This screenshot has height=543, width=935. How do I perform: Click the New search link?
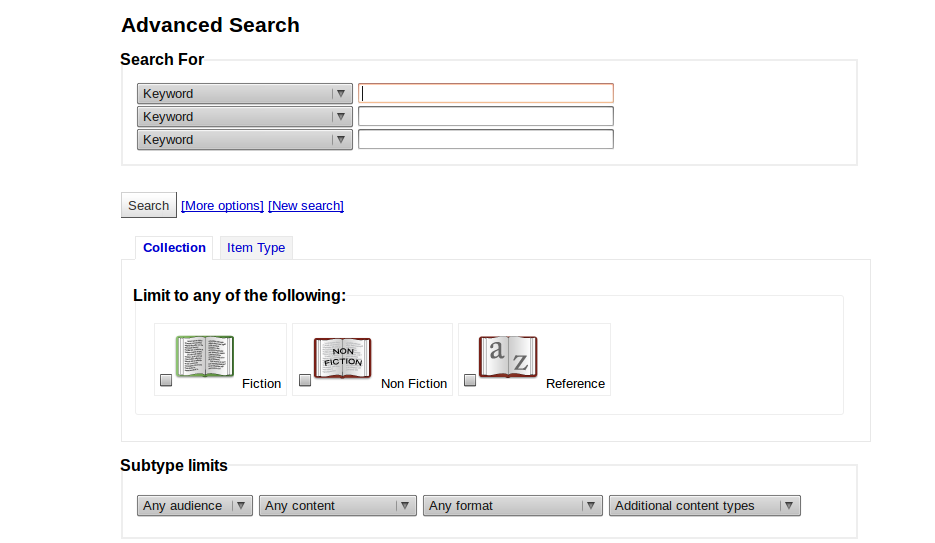tap(306, 206)
